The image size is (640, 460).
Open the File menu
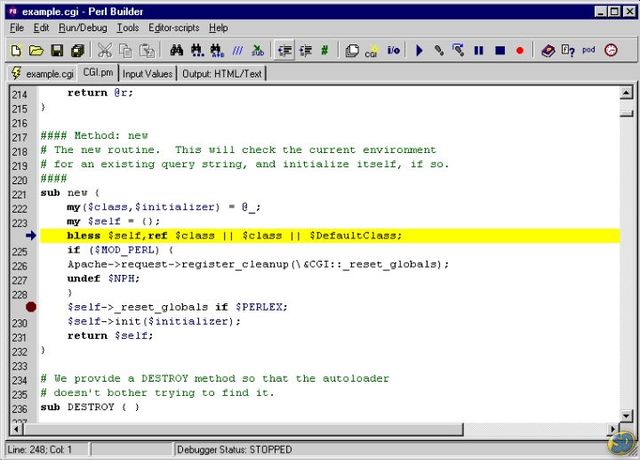tap(17, 28)
